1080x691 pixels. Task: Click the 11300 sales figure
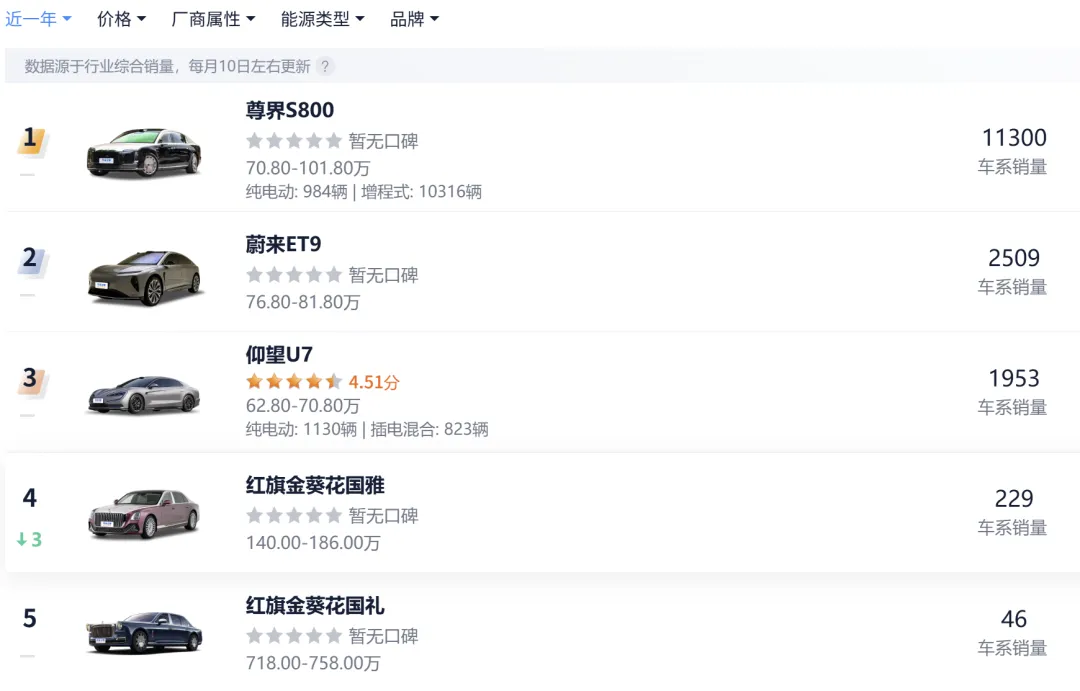(x=1013, y=138)
